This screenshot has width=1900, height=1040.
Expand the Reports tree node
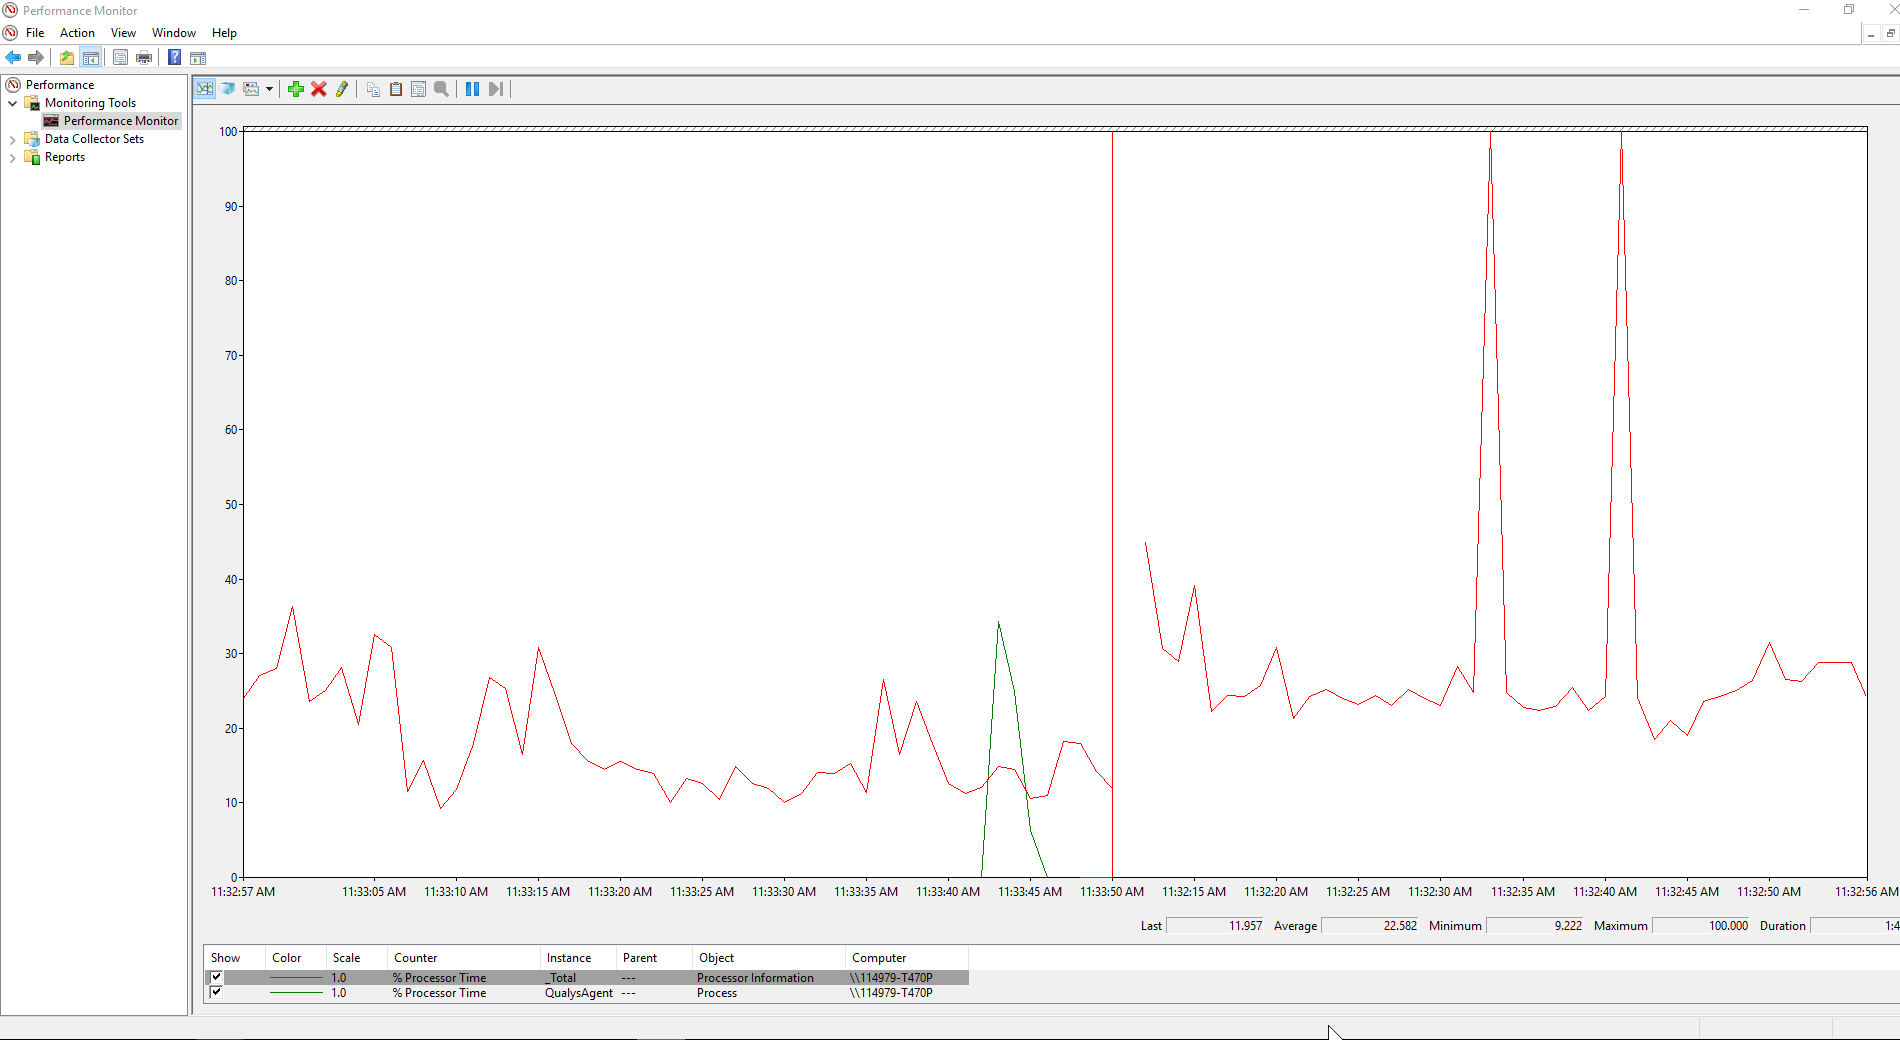(12, 158)
